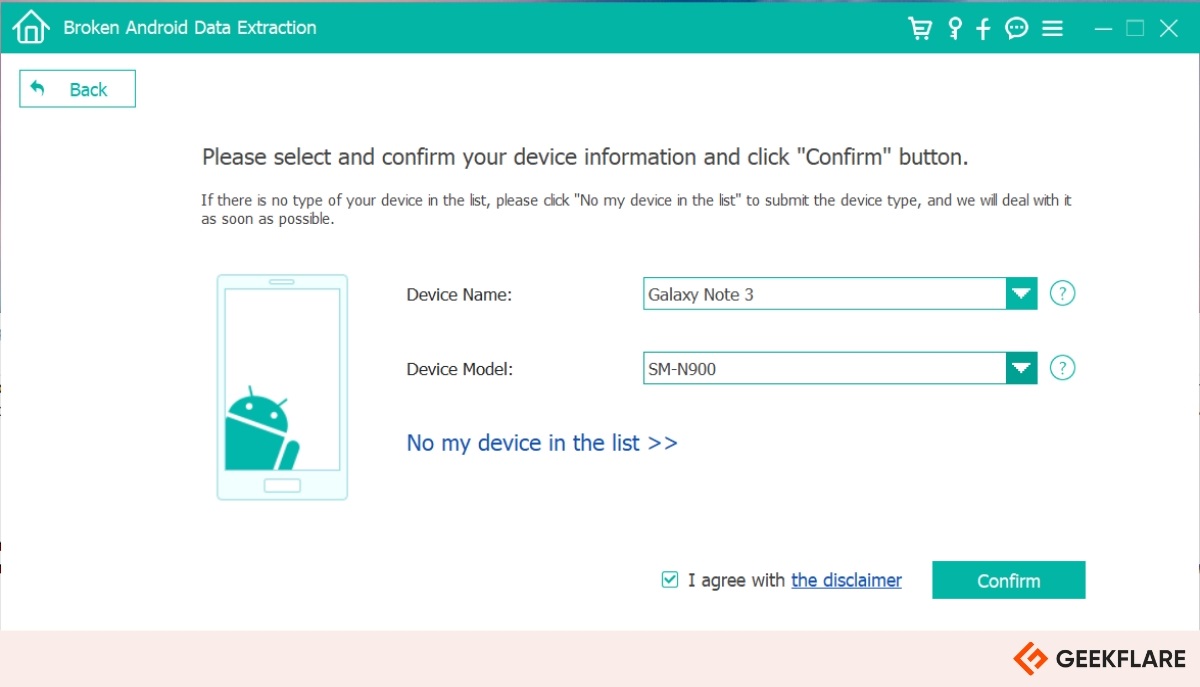The width and height of the screenshot is (1200, 687).
Task: Click the "Broken Android Data Extraction" title text
Action: [190, 28]
